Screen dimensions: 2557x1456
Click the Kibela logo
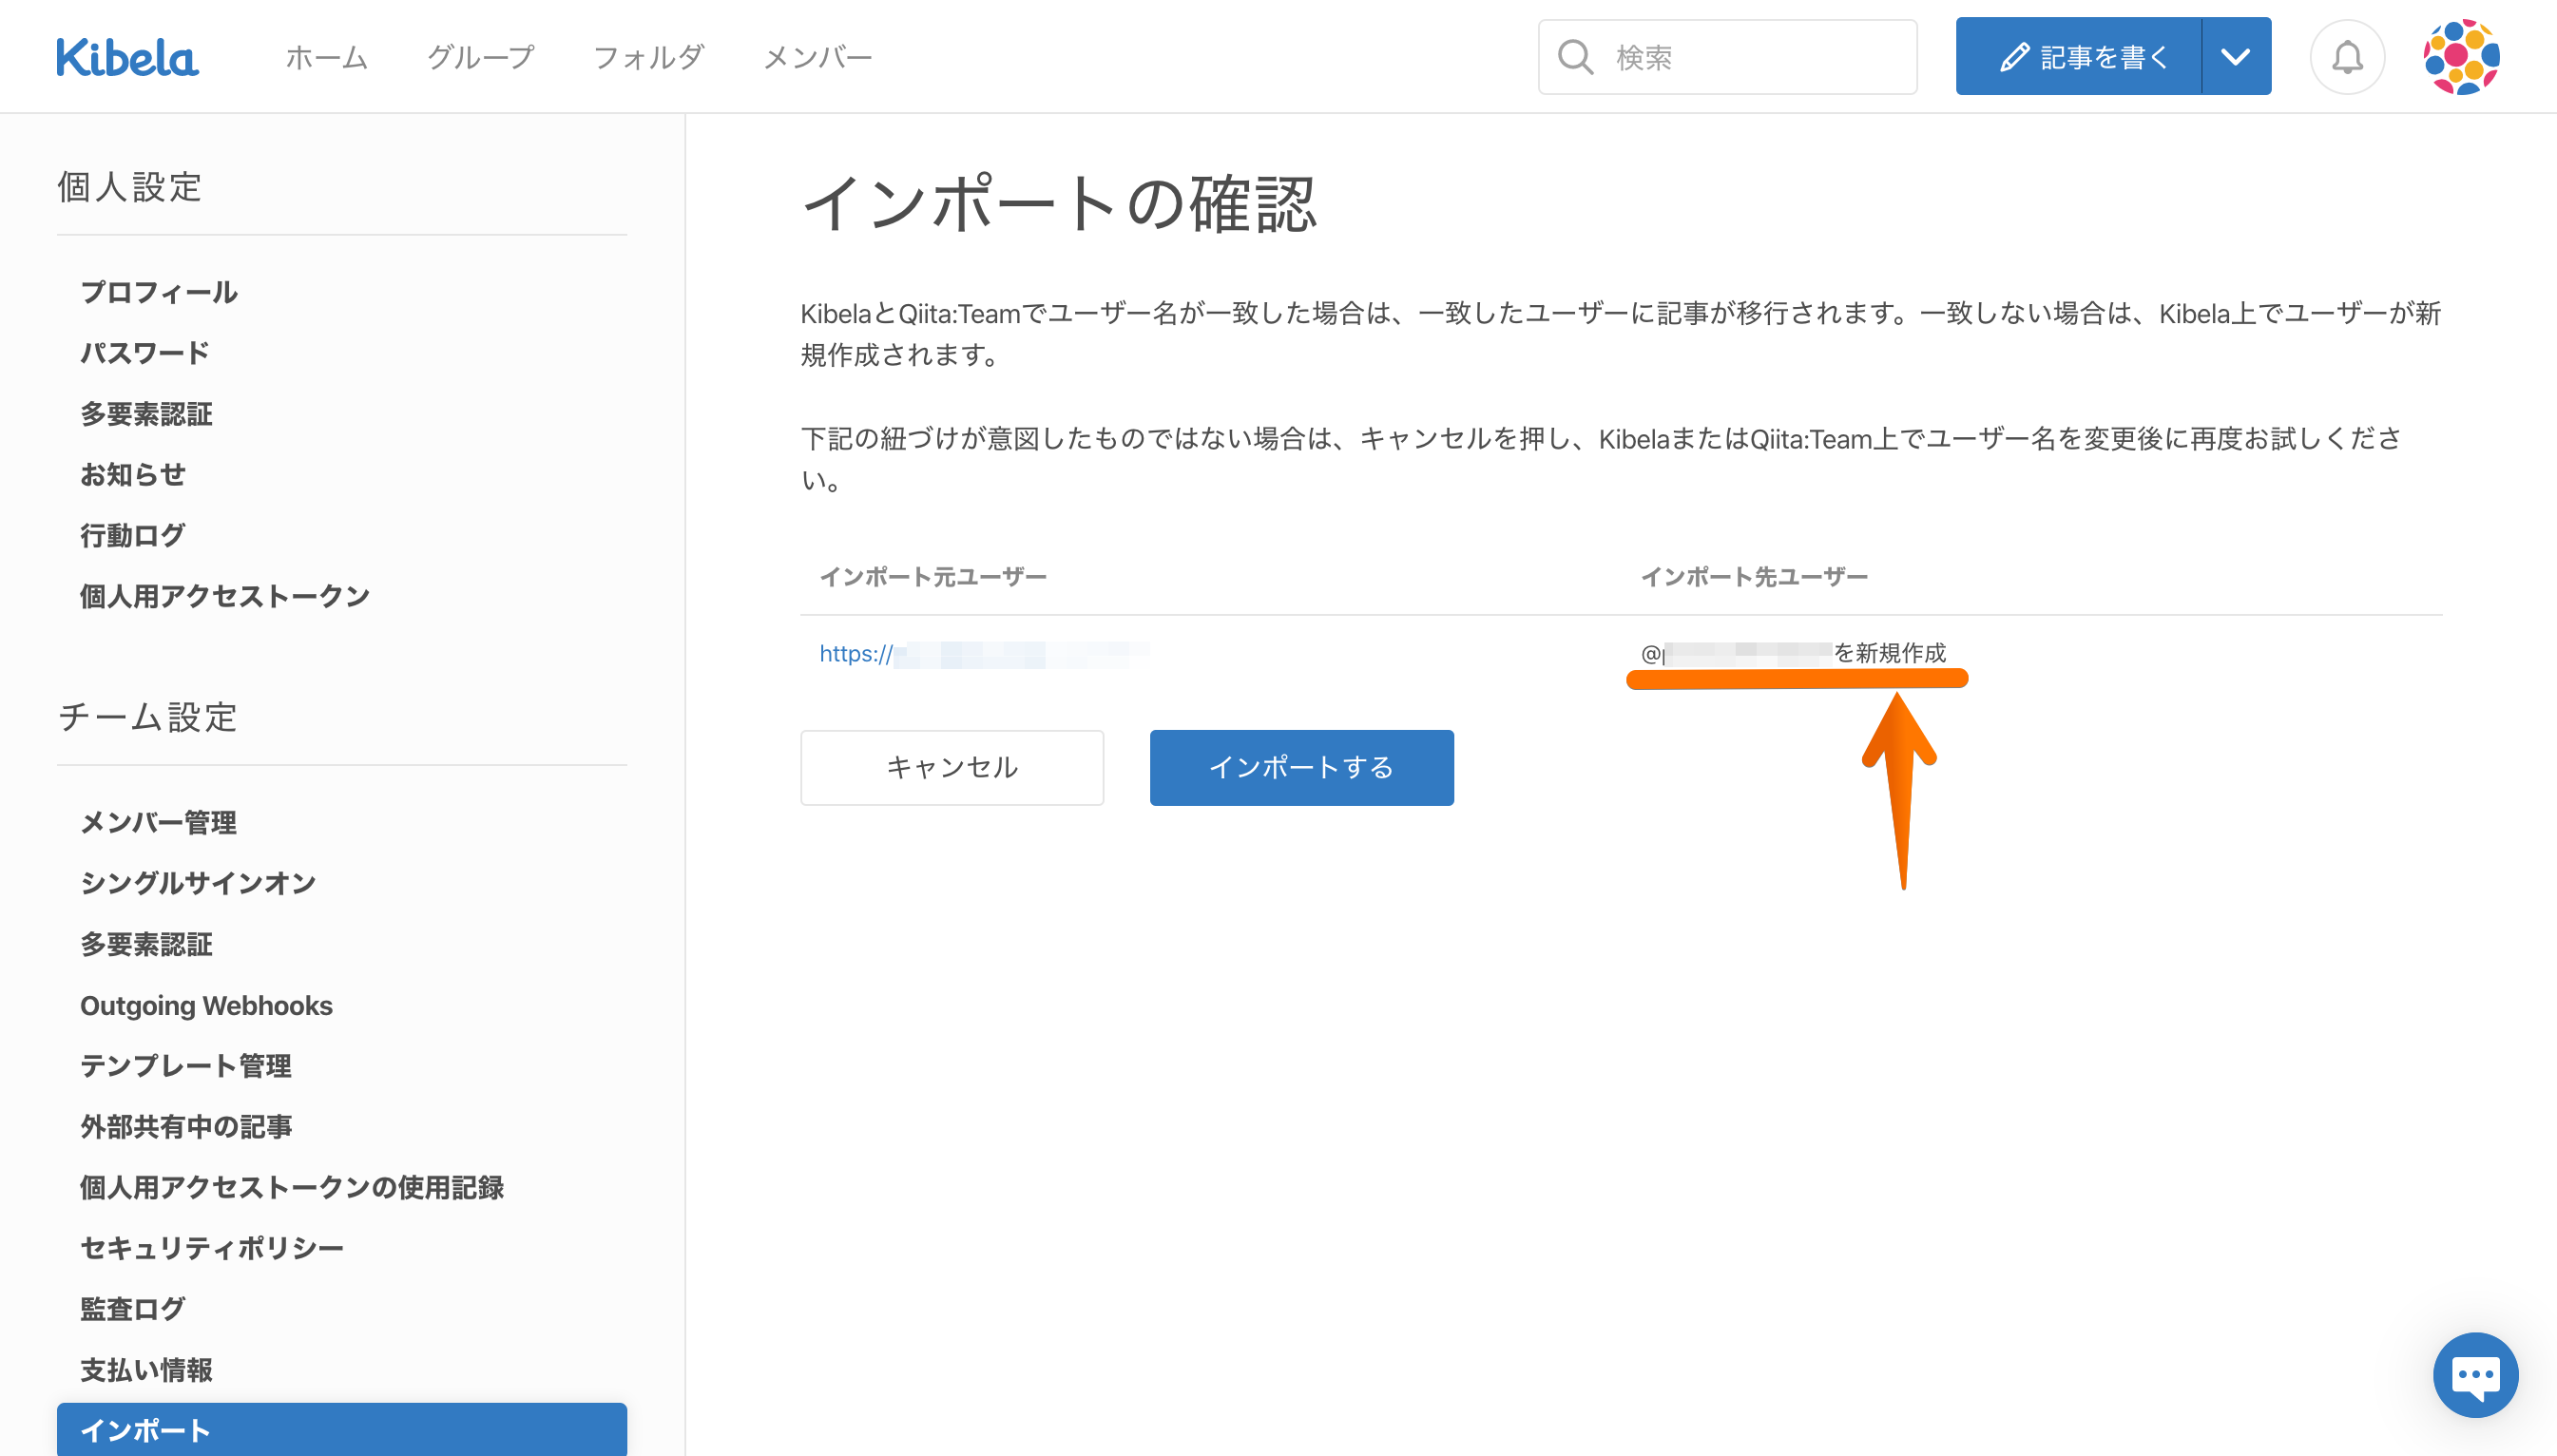click(127, 57)
